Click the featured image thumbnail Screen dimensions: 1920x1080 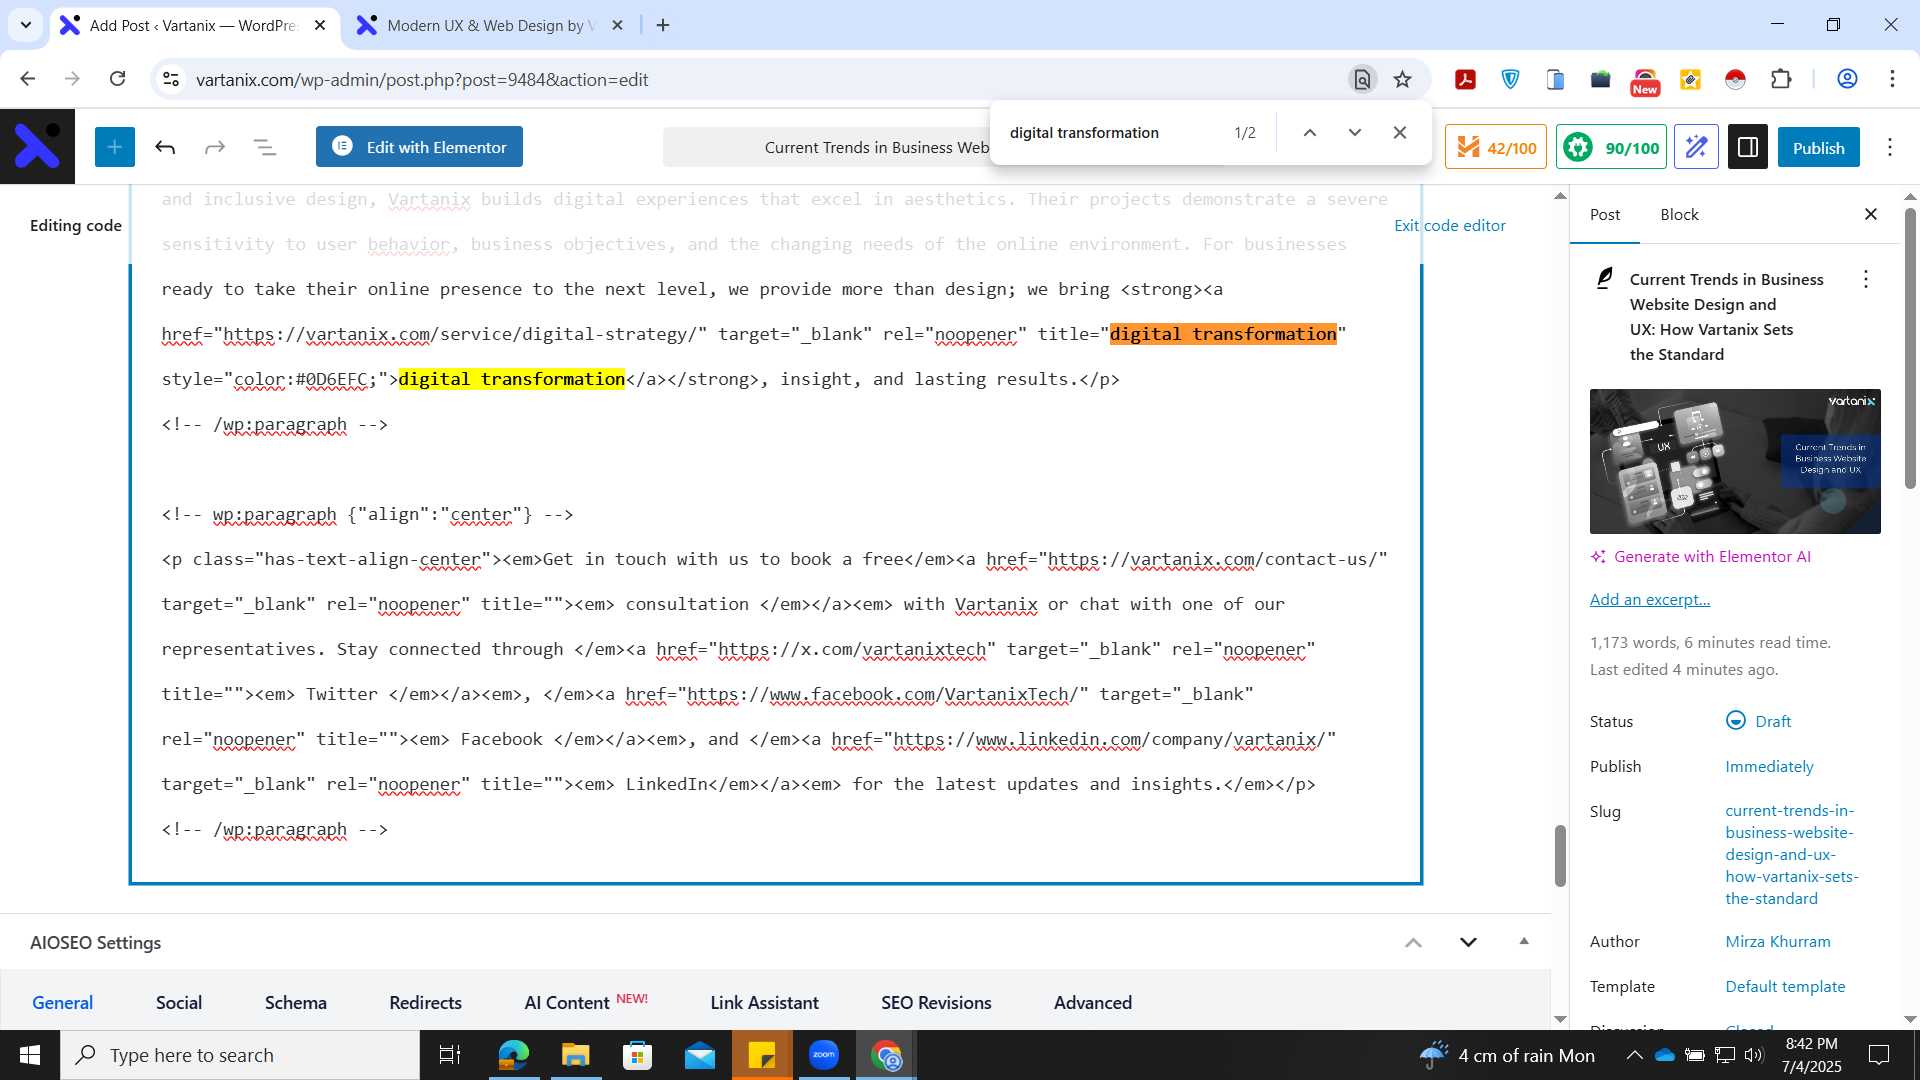(x=1735, y=461)
